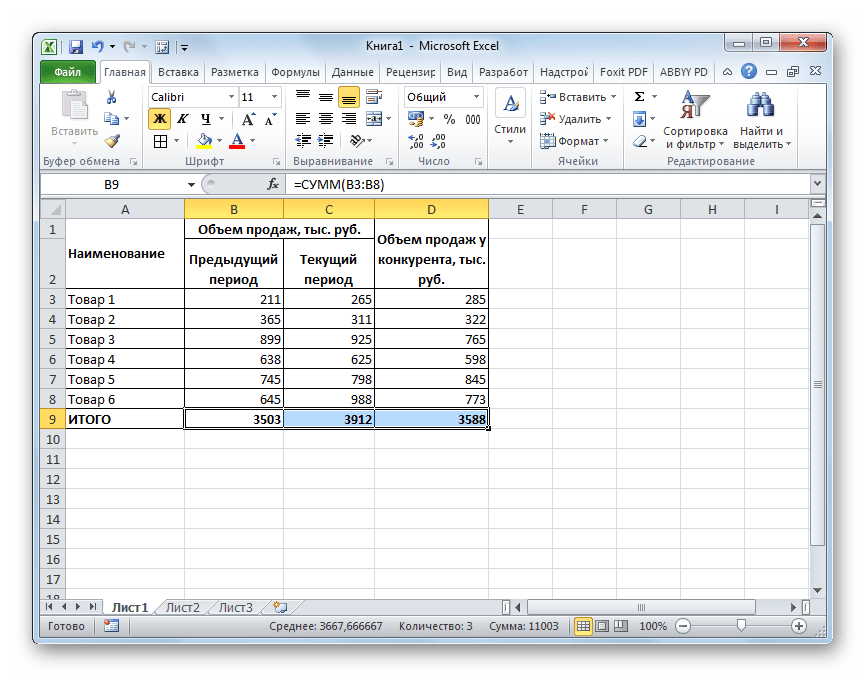Increase font size with large A
The image size is (866, 677).
[247, 119]
